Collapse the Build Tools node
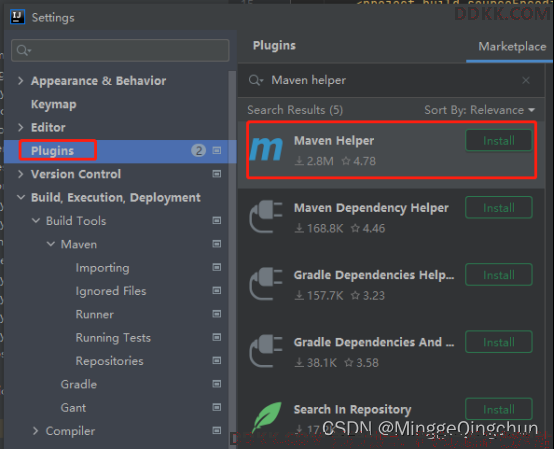554x449 pixels. point(36,221)
